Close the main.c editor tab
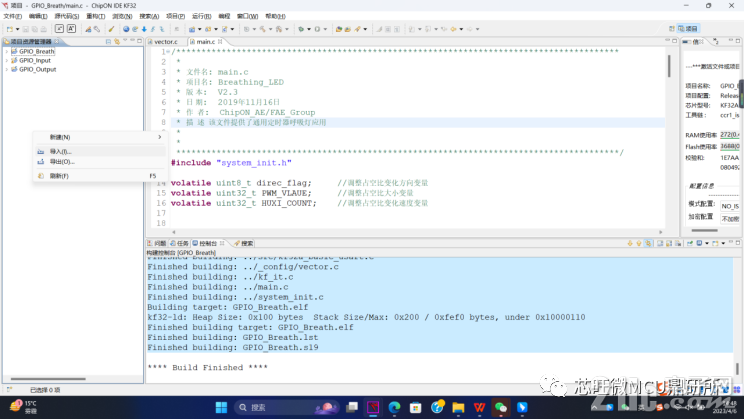Viewport: 744px width, 419px height. point(220,42)
